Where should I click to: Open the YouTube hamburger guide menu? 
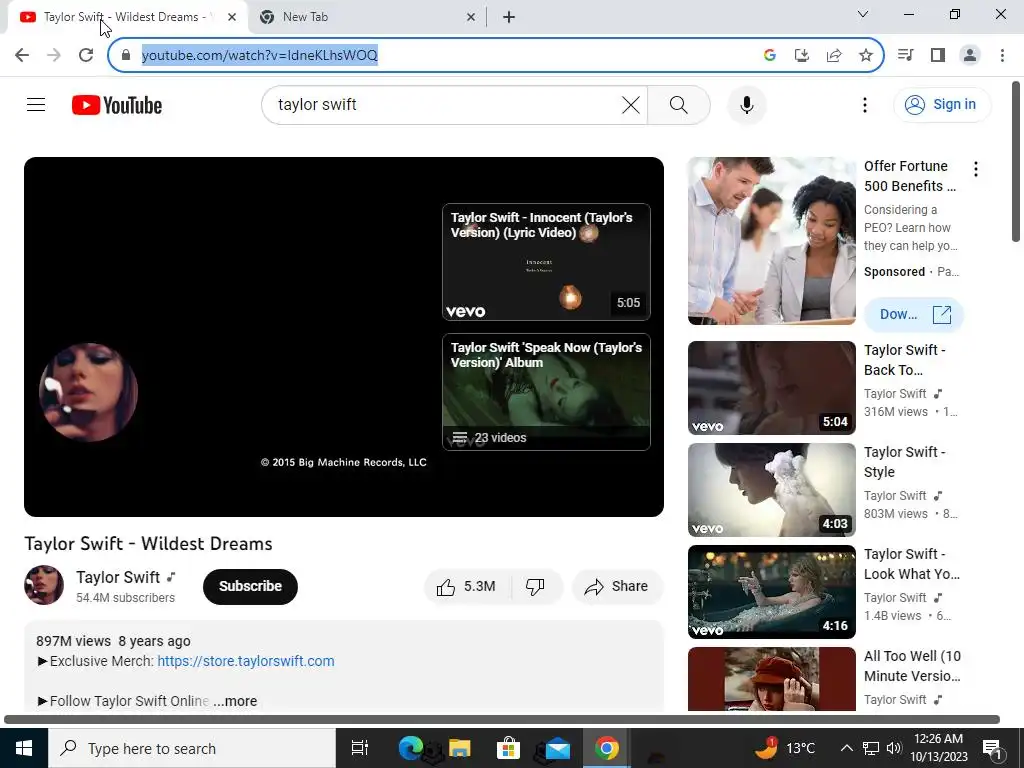36,104
